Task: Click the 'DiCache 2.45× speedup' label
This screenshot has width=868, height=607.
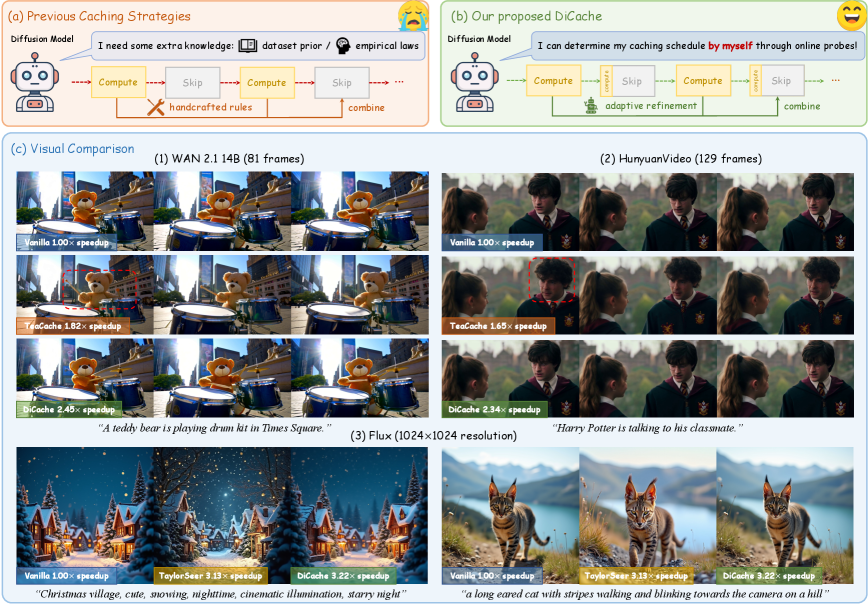Action: 69,409
